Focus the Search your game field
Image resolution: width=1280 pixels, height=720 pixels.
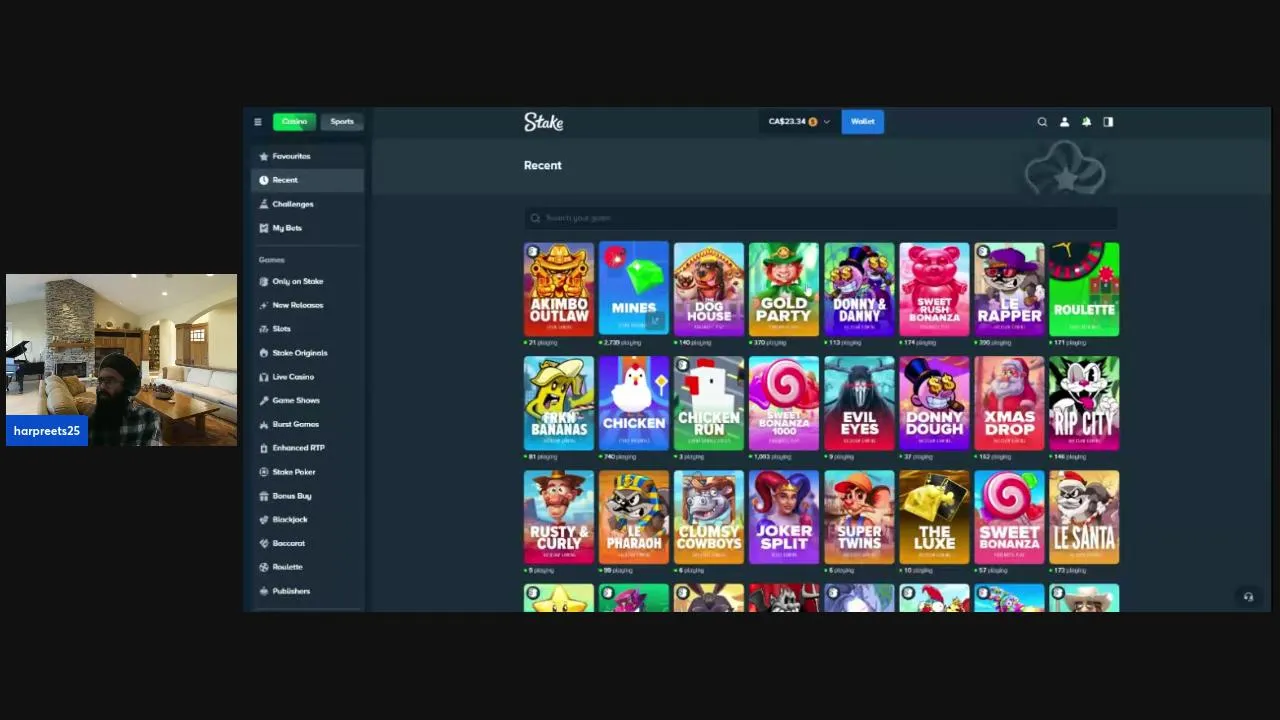click(x=820, y=218)
